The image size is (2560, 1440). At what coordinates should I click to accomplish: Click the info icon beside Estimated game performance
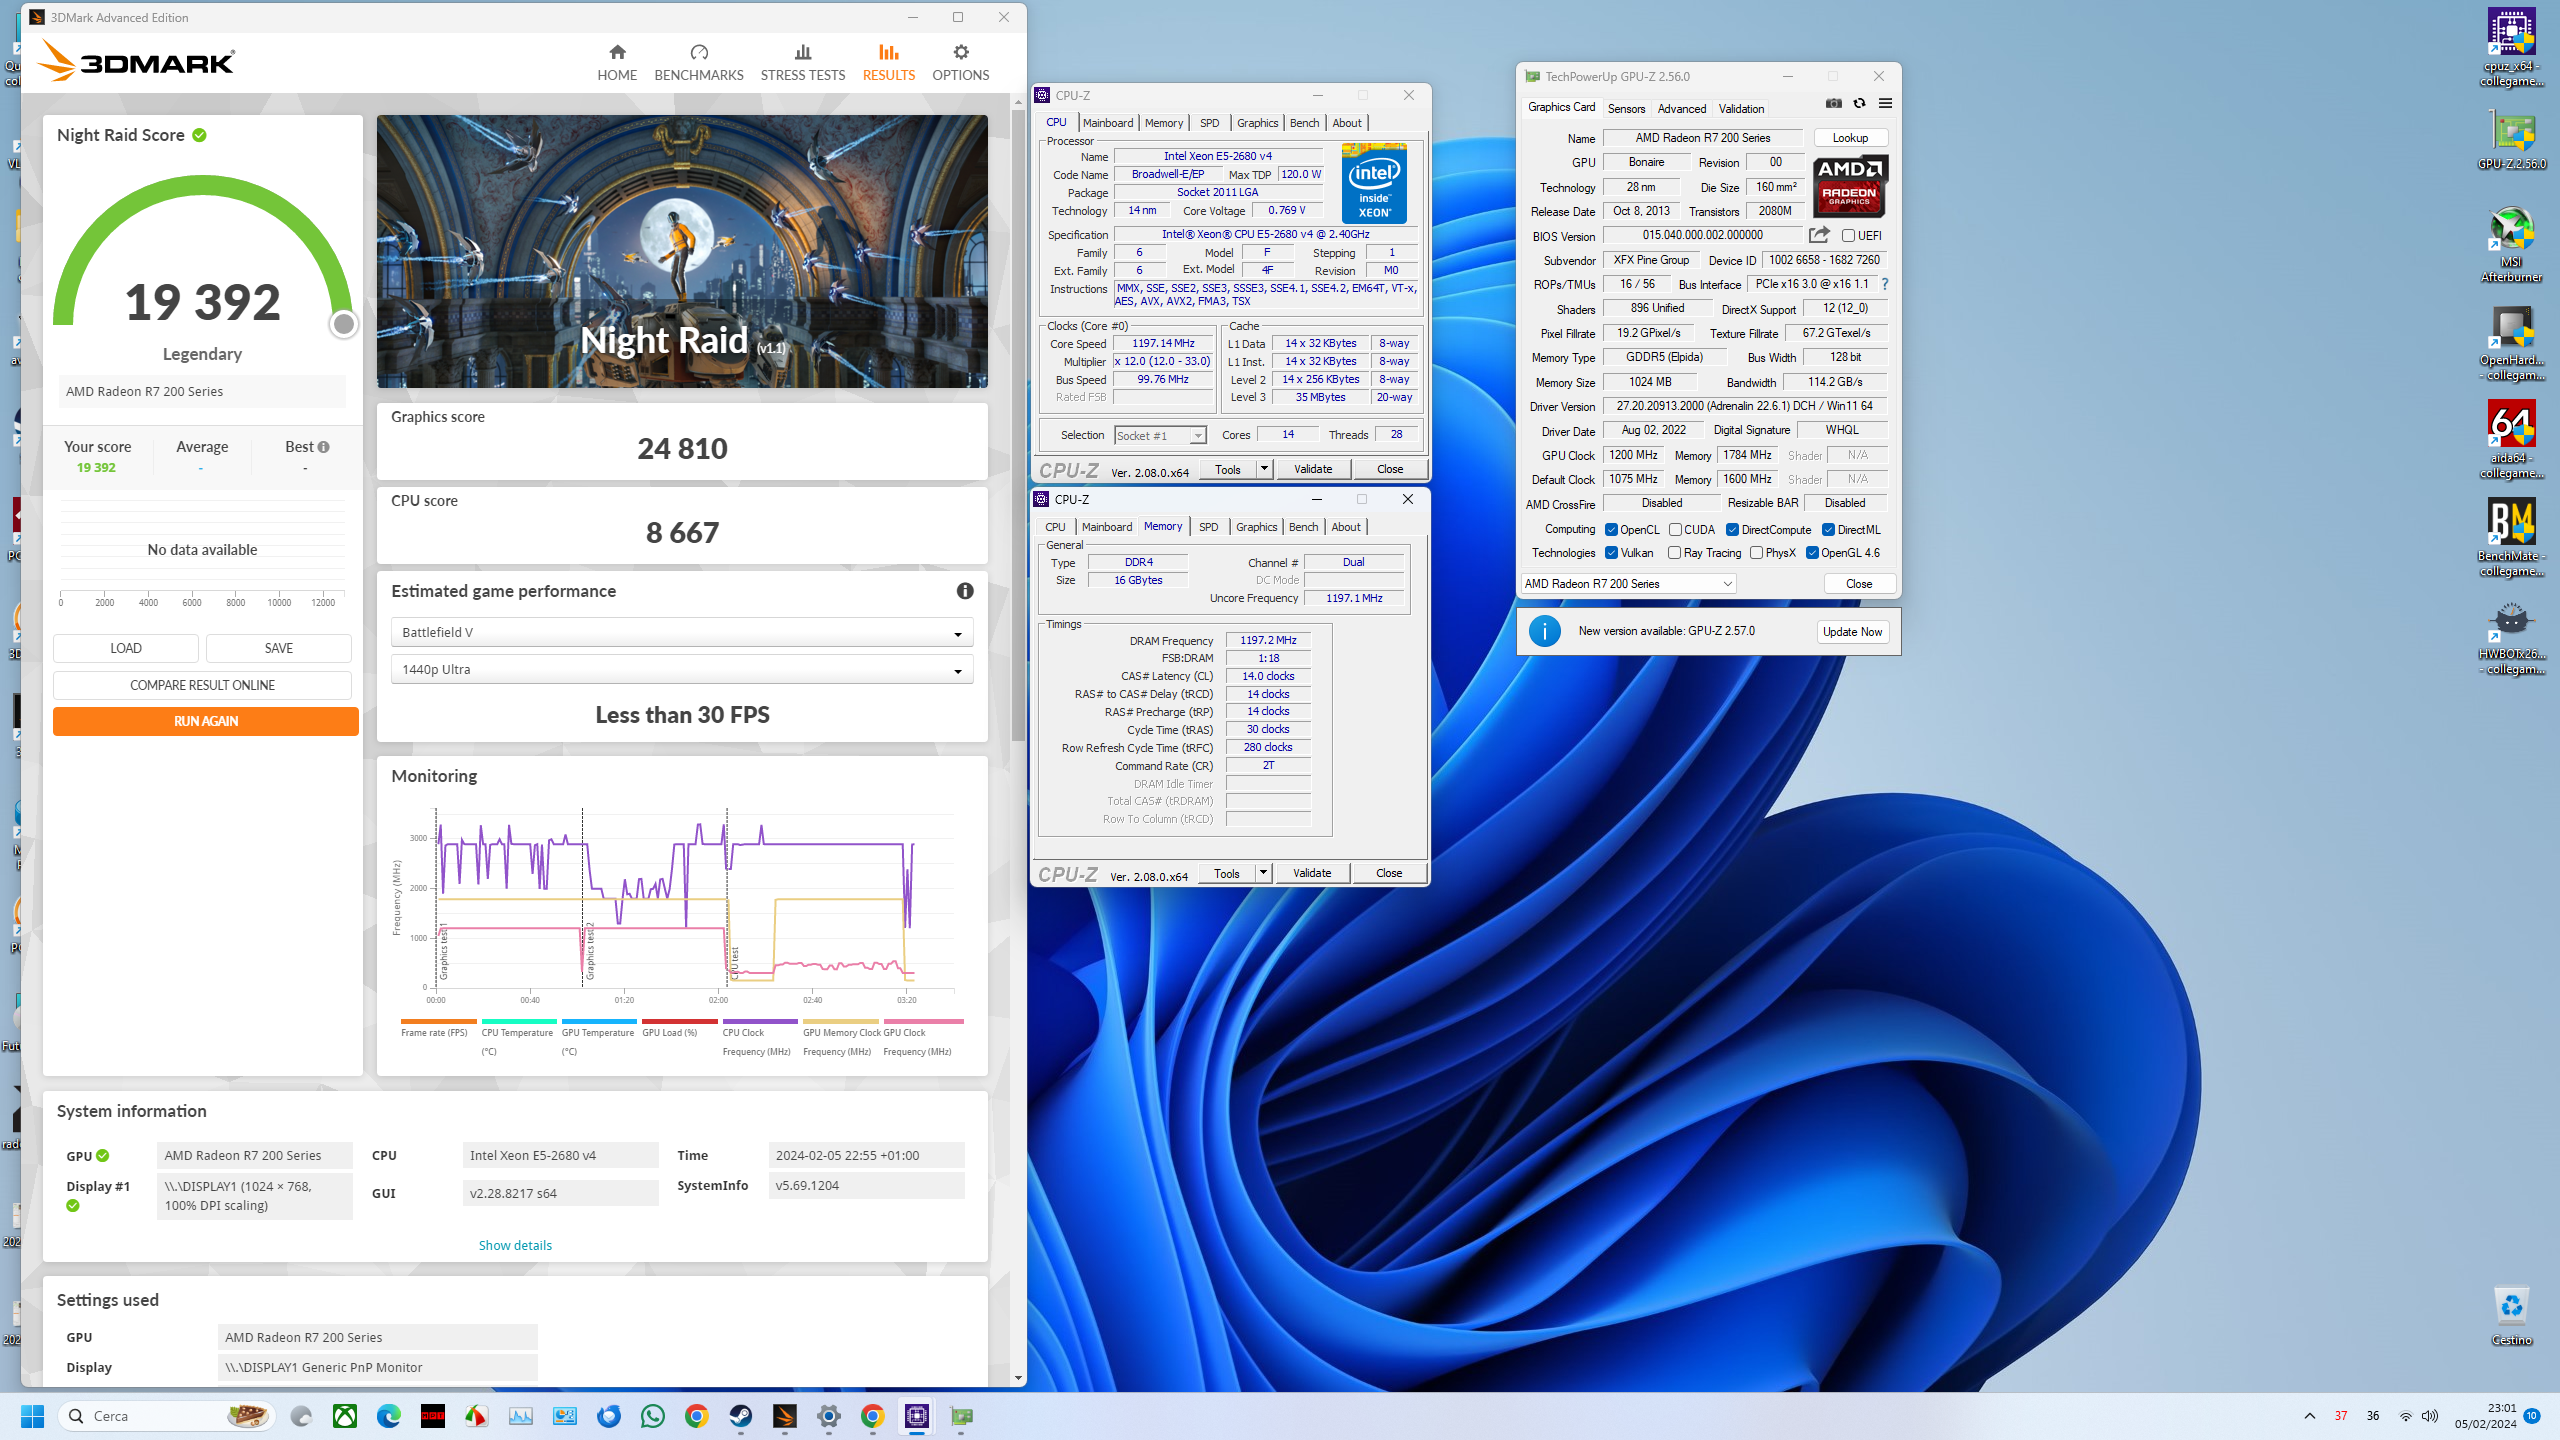pyautogui.click(x=965, y=591)
